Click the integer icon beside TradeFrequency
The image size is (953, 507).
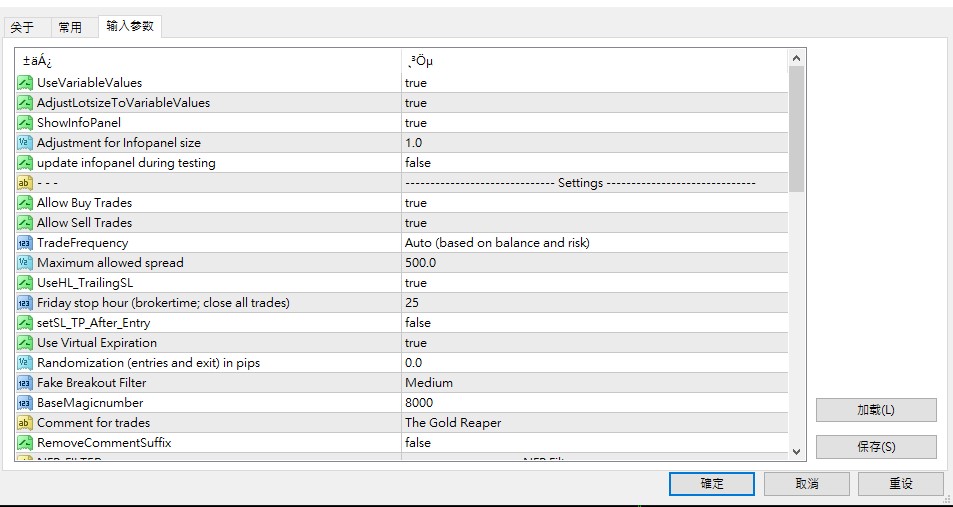[25, 243]
